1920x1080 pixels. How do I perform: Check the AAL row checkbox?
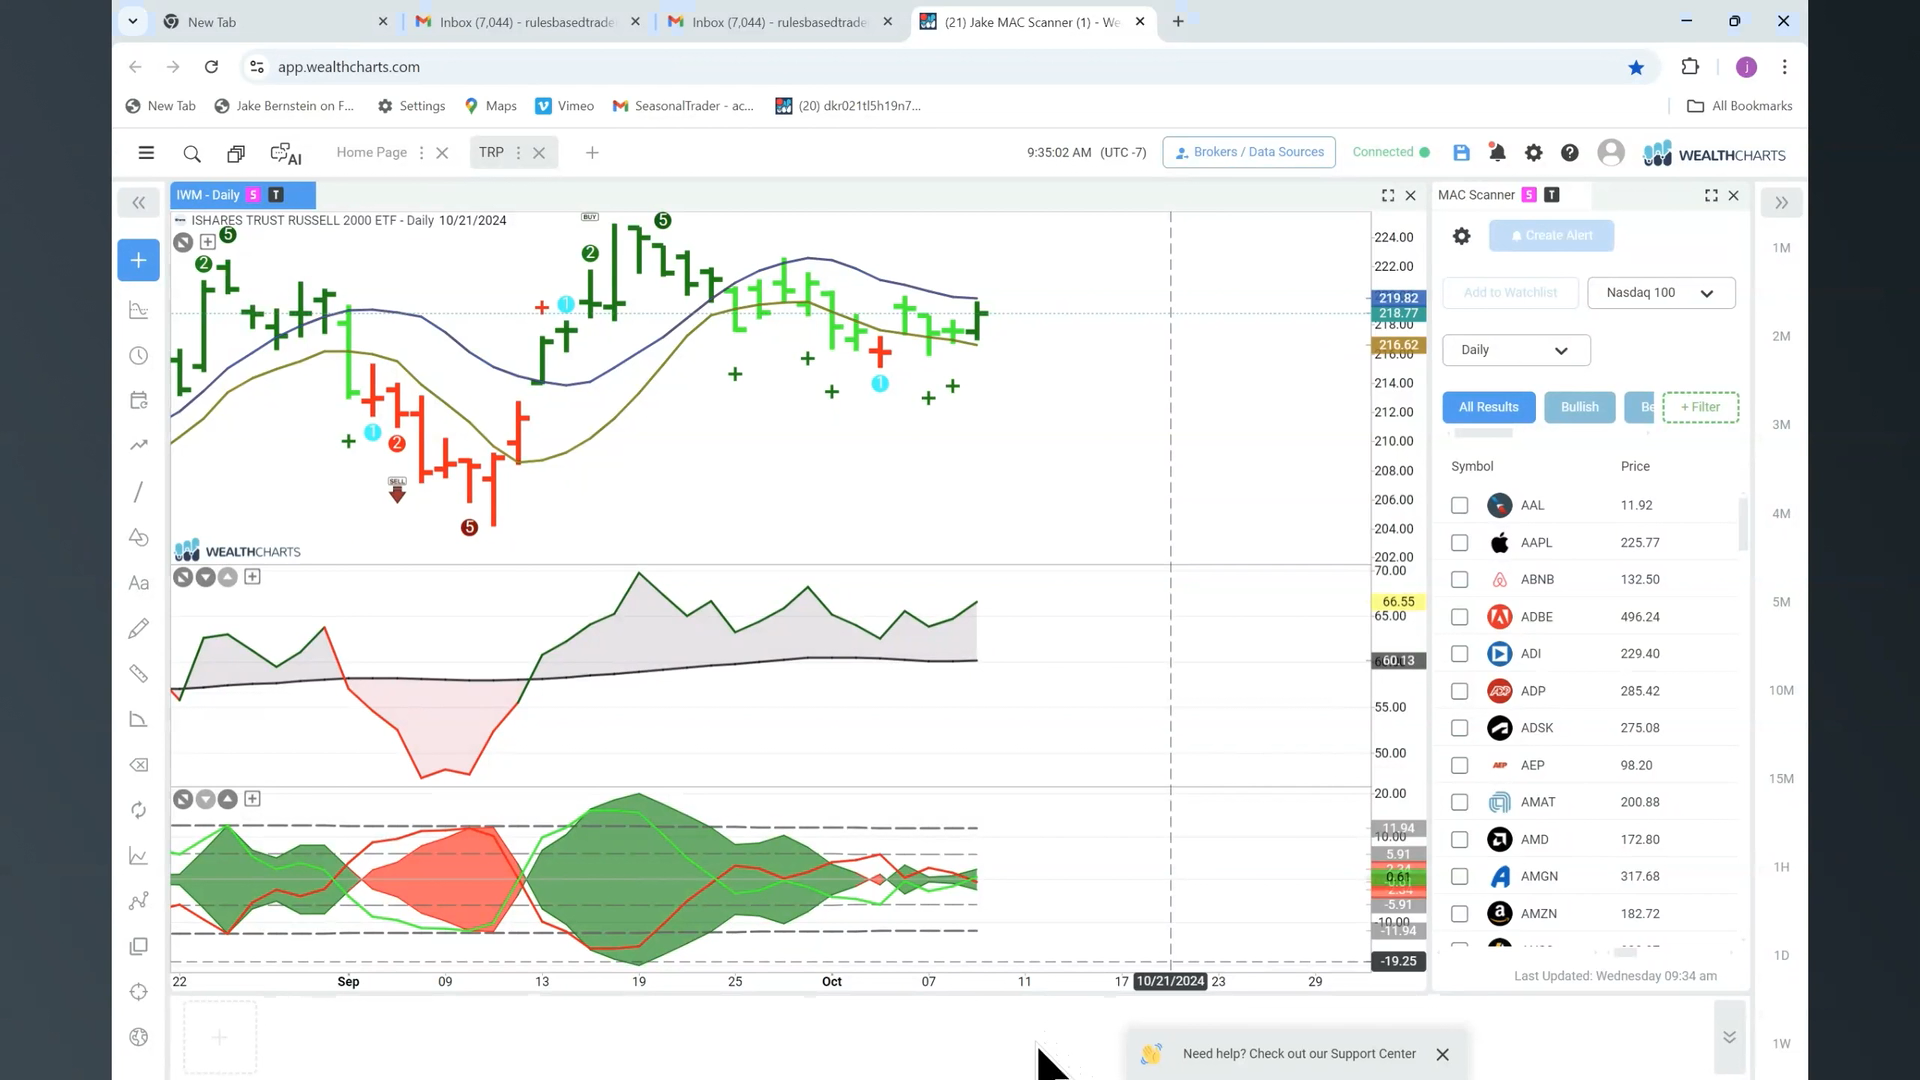pos(1459,506)
